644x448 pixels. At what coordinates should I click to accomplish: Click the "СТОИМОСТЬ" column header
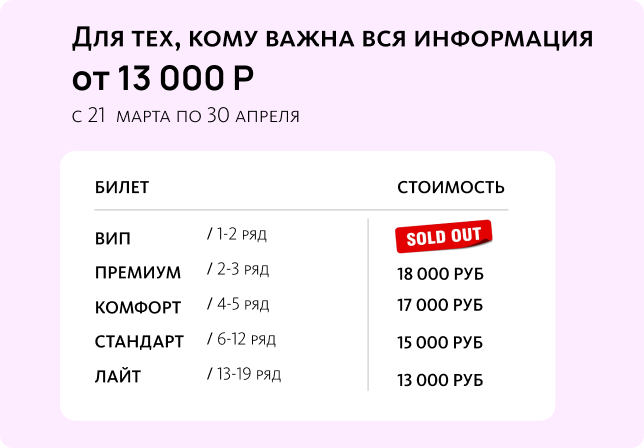point(451,187)
